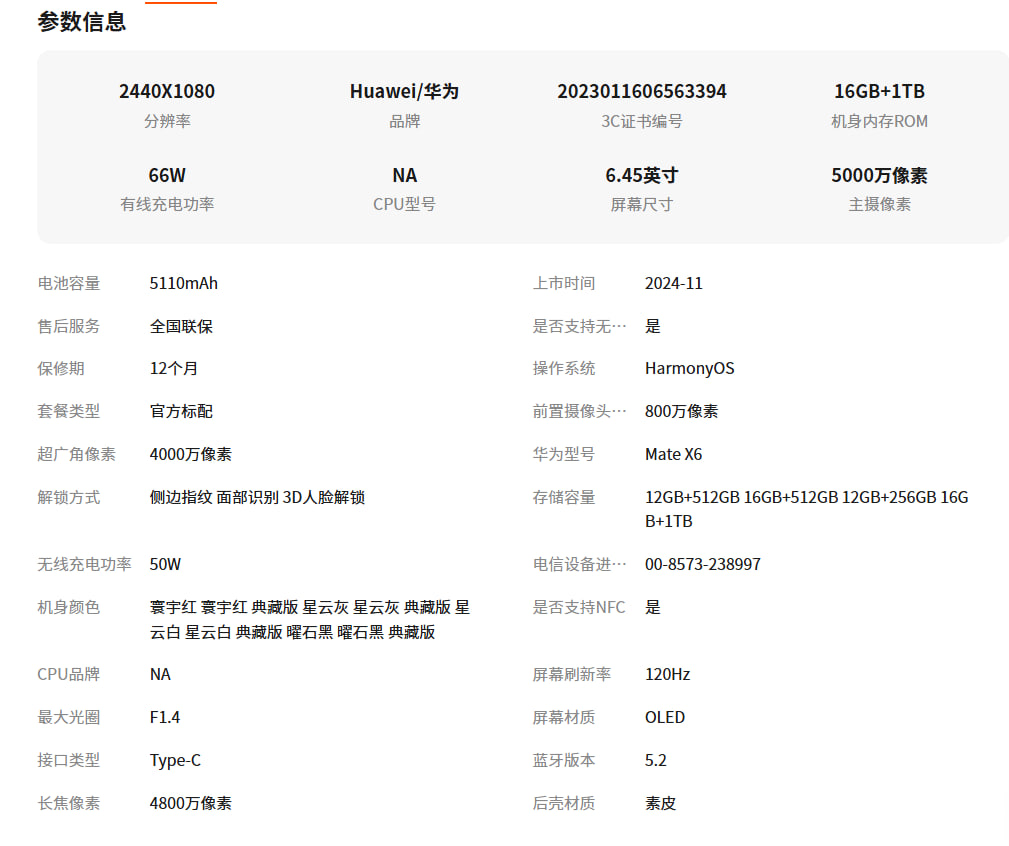Click the 参数信息 section heading

pyautogui.click(x=82, y=22)
